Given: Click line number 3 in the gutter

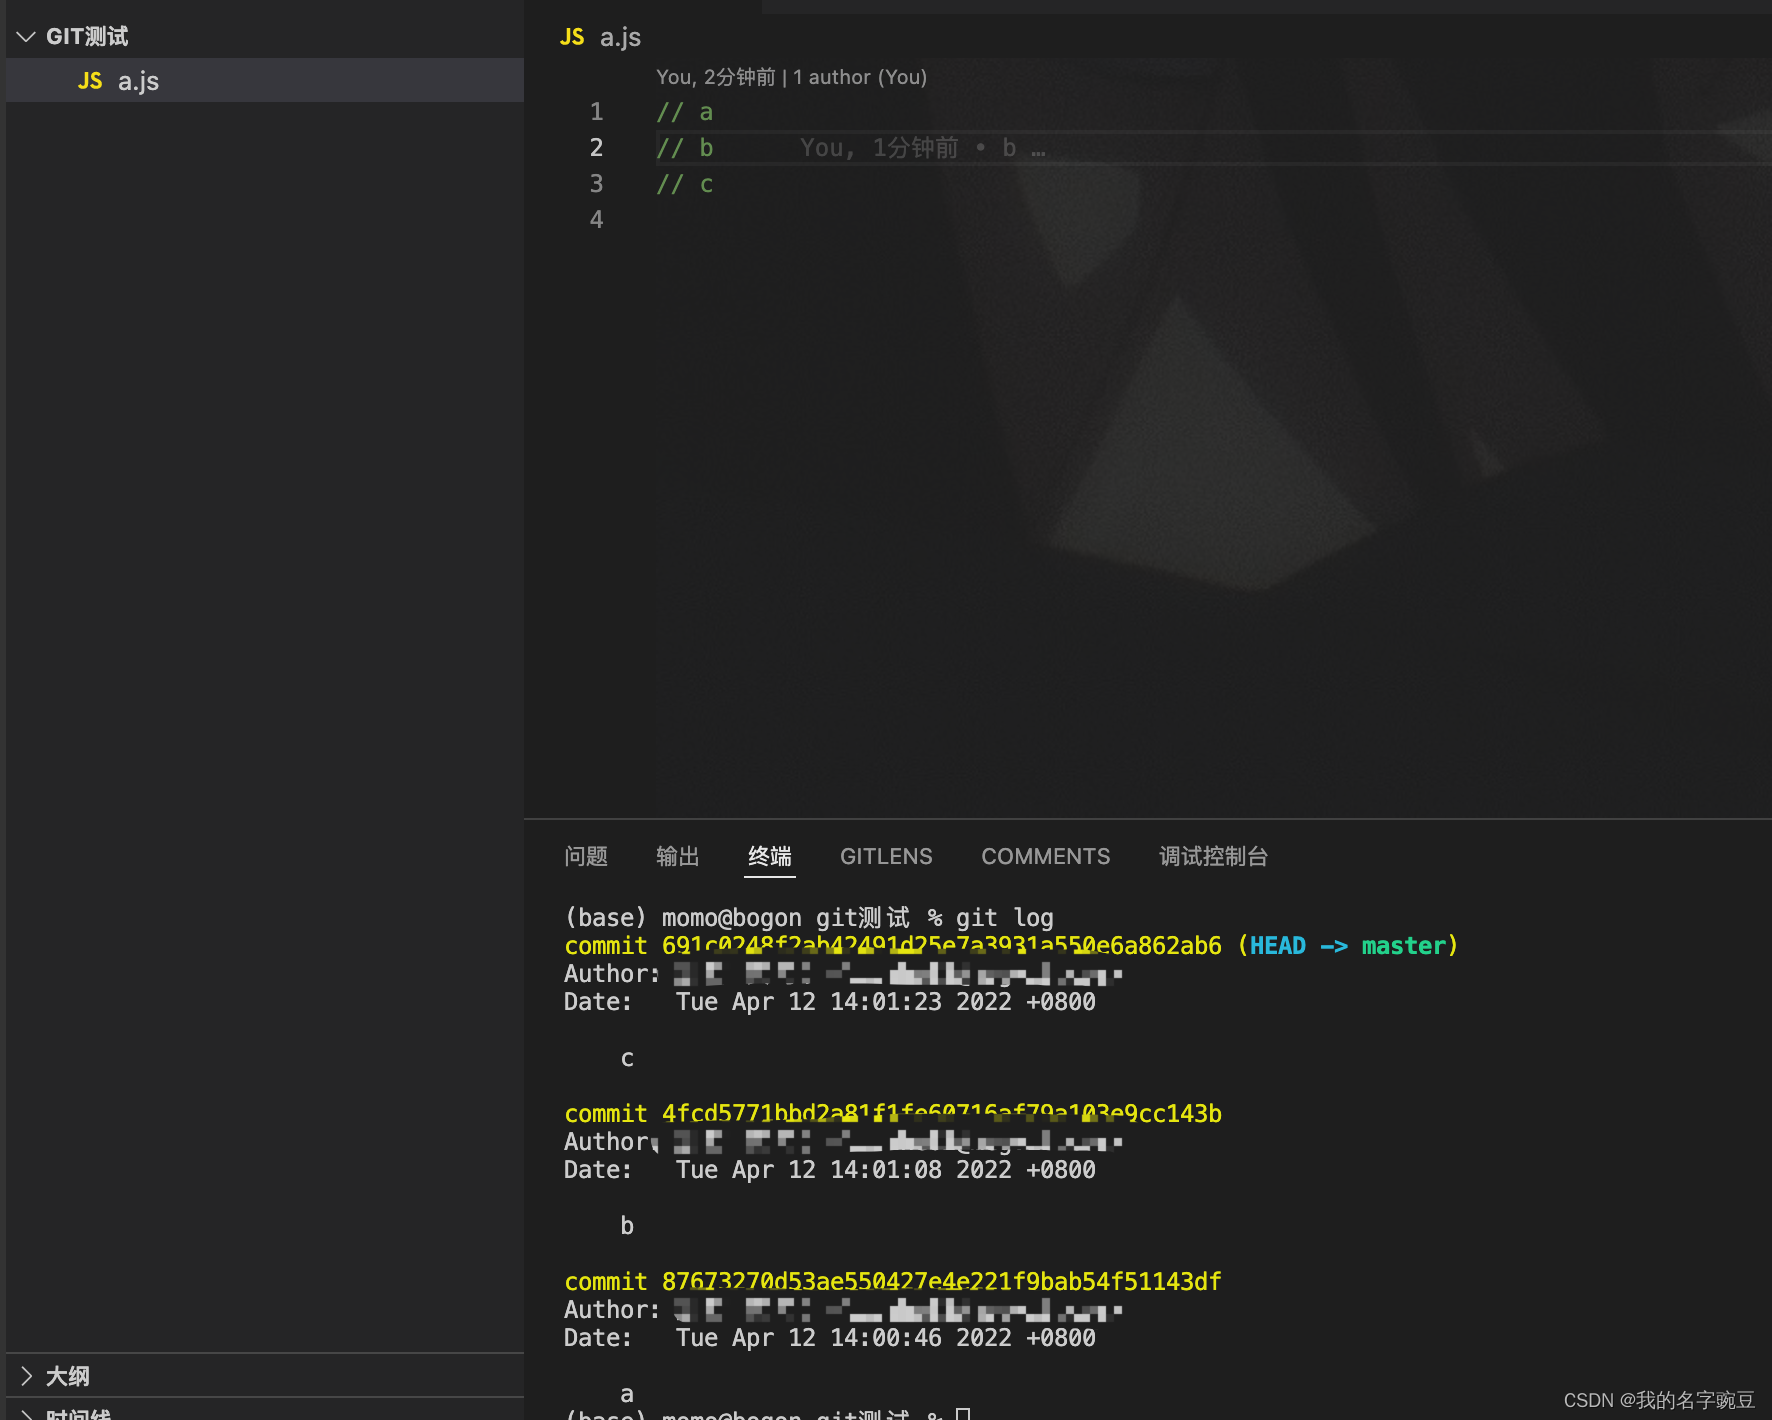Looking at the screenshot, I should click(596, 184).
